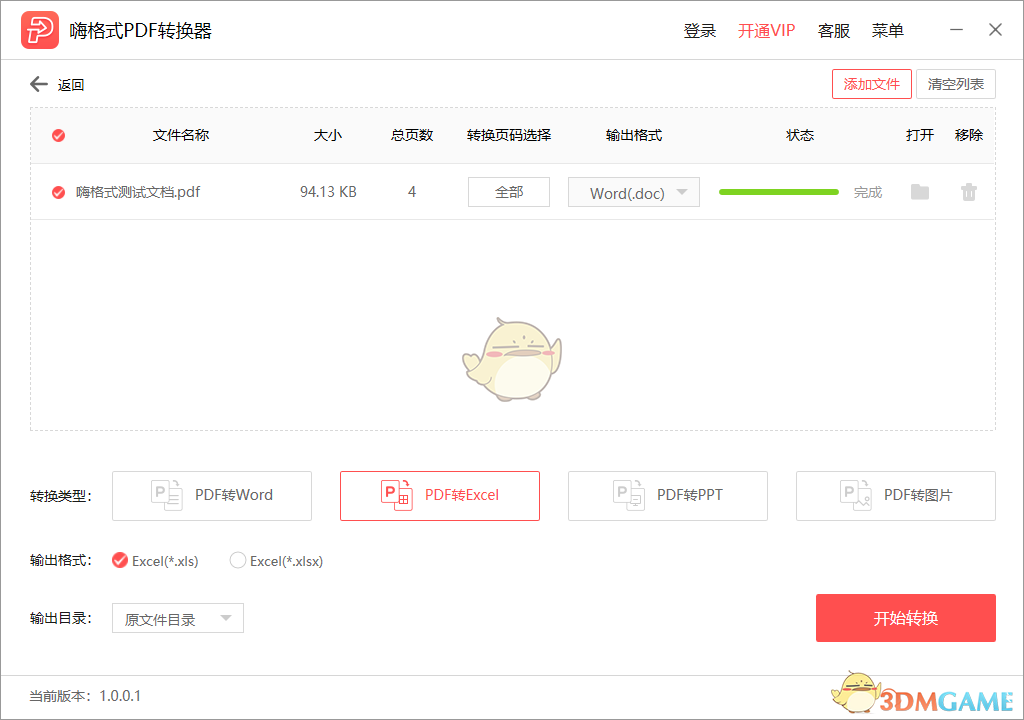Click the PDF转Excel spreadsheet icon
The image size is (1024, 720).
click(x=396, y=495)
